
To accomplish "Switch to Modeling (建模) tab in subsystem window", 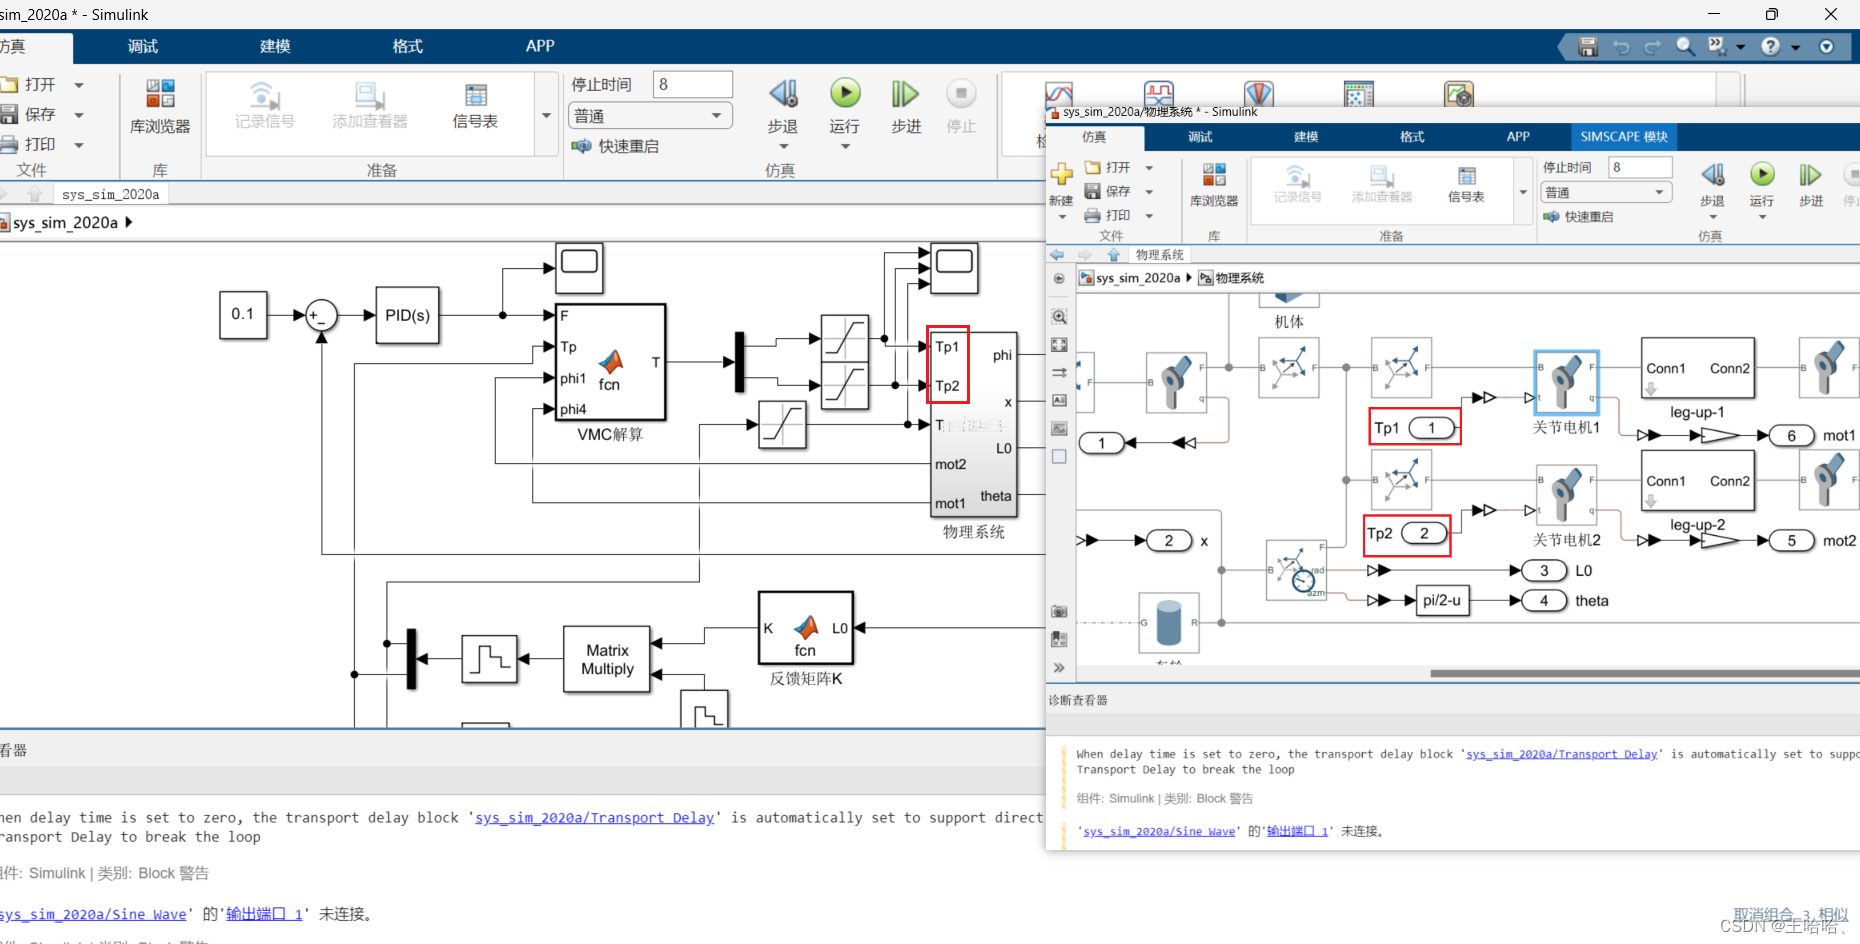I will [x=1306, y=137].
